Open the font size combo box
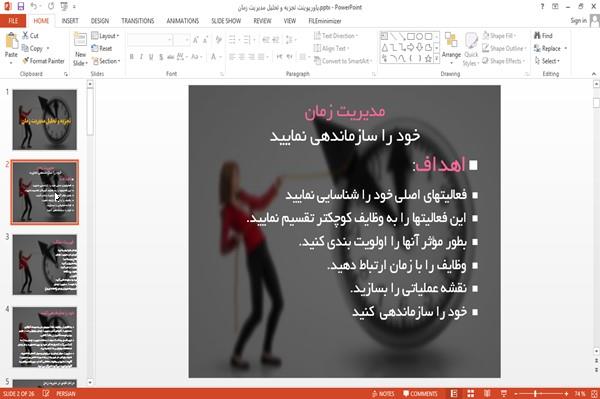600x399 pixels. click(181, 39)
